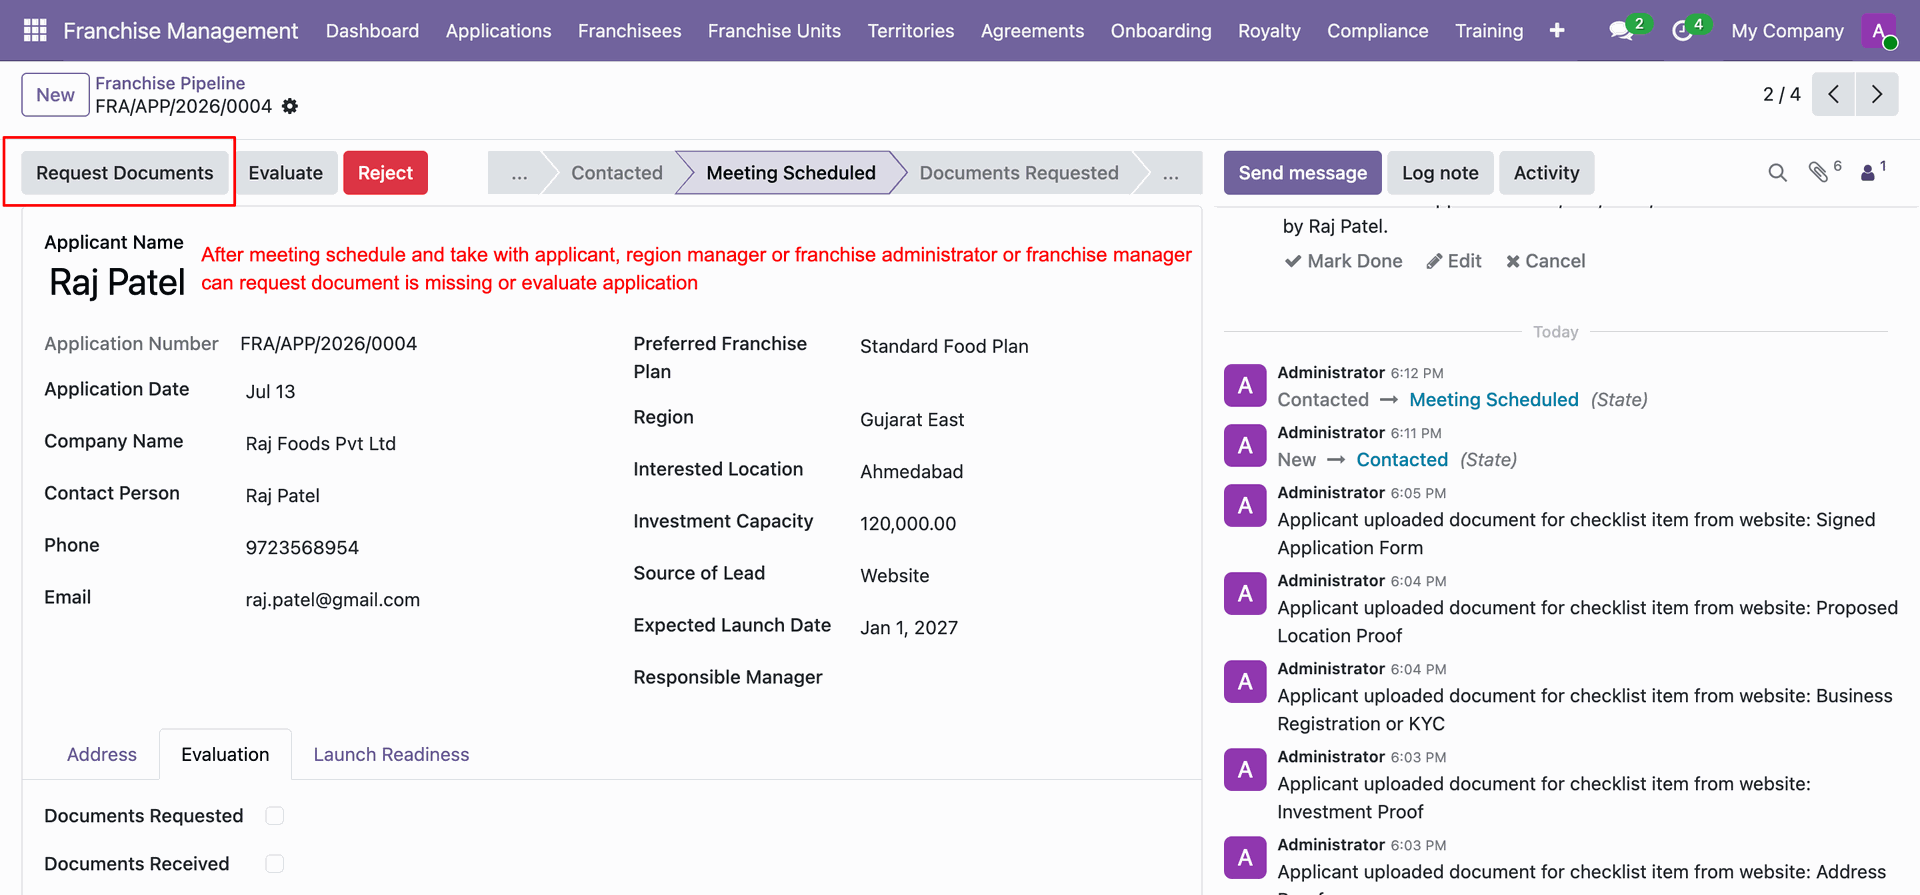Open My Company switcher

pyautogui.click(x=1787, y=31)
